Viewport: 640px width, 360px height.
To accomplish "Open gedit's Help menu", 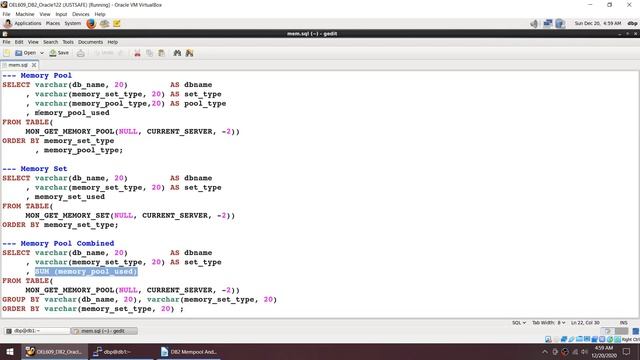I will pyautogui.click(x=113, y=42).
